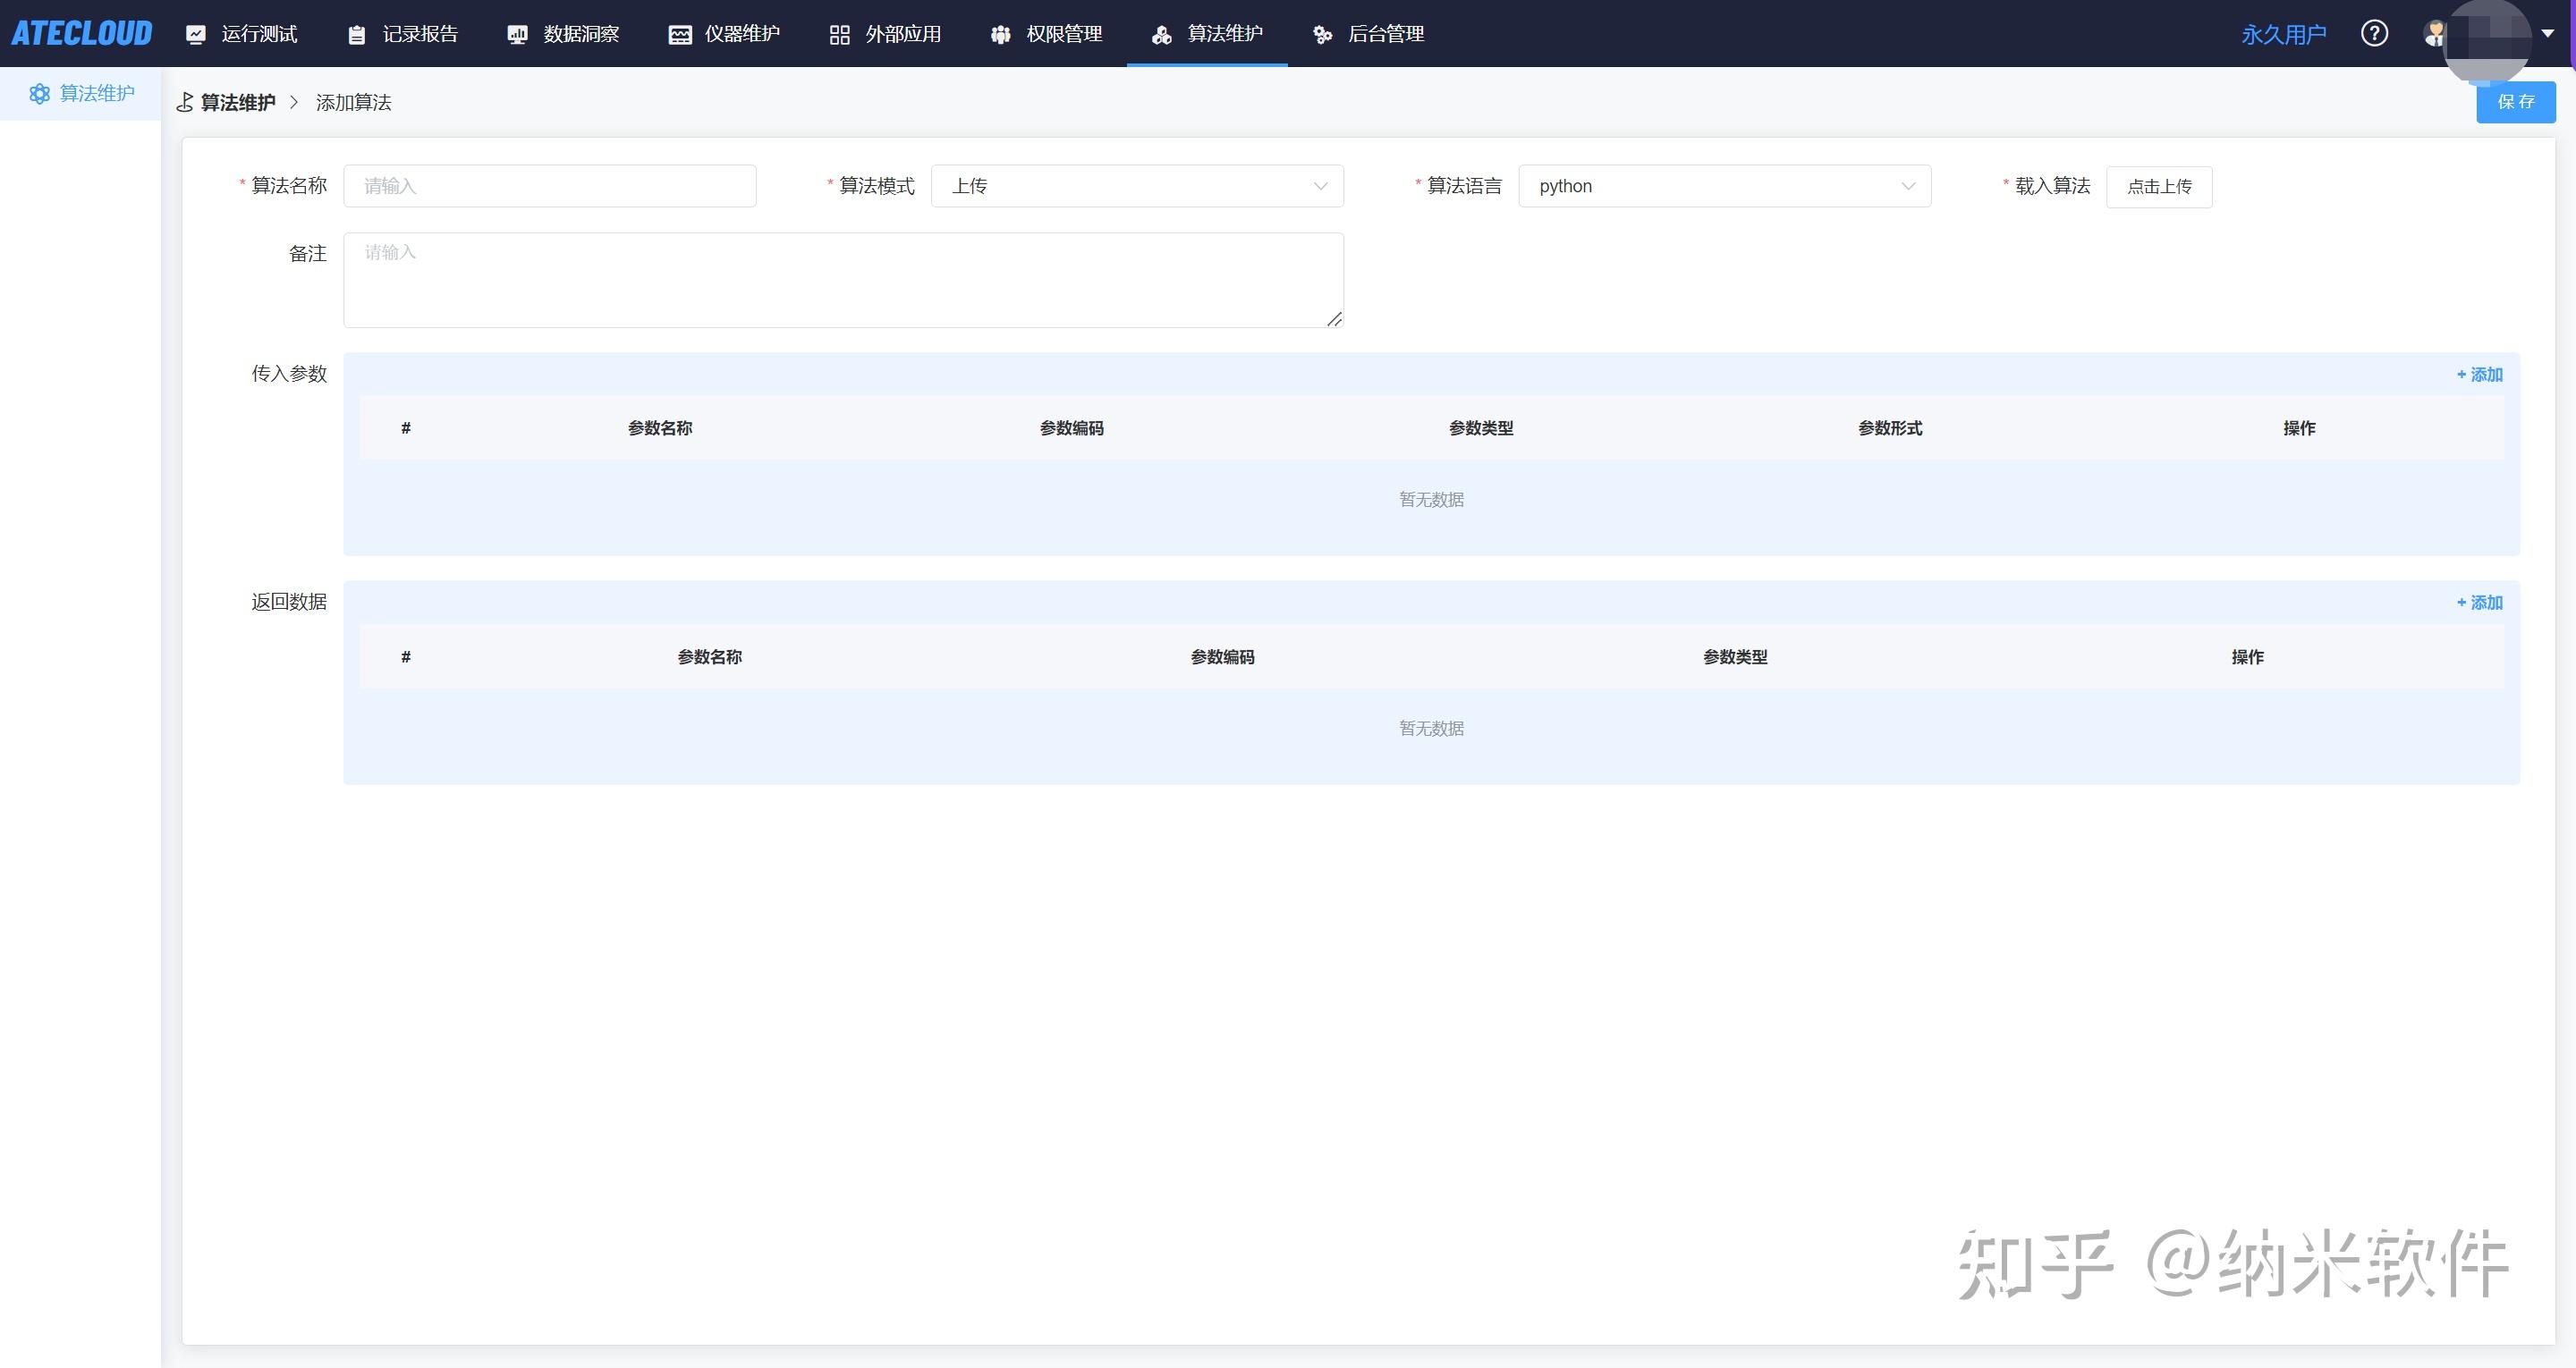Open the user account dropdown arrow
The width and height of the screenshot is (2576, 1368).
[2548, 34]
